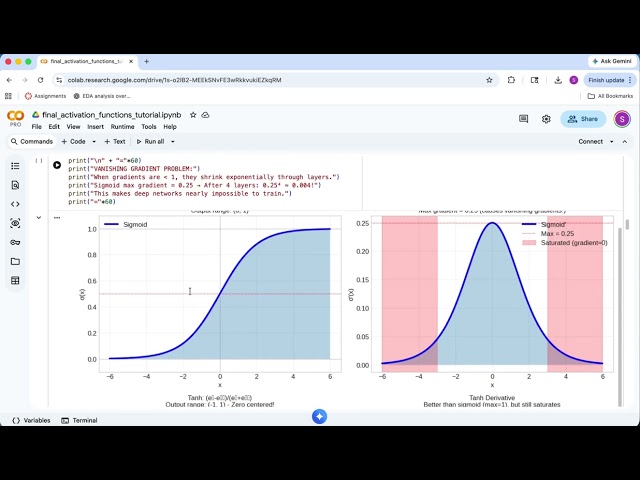Open Colab settings gear icon
Viewport: 640px width, 480px height.
546,119
